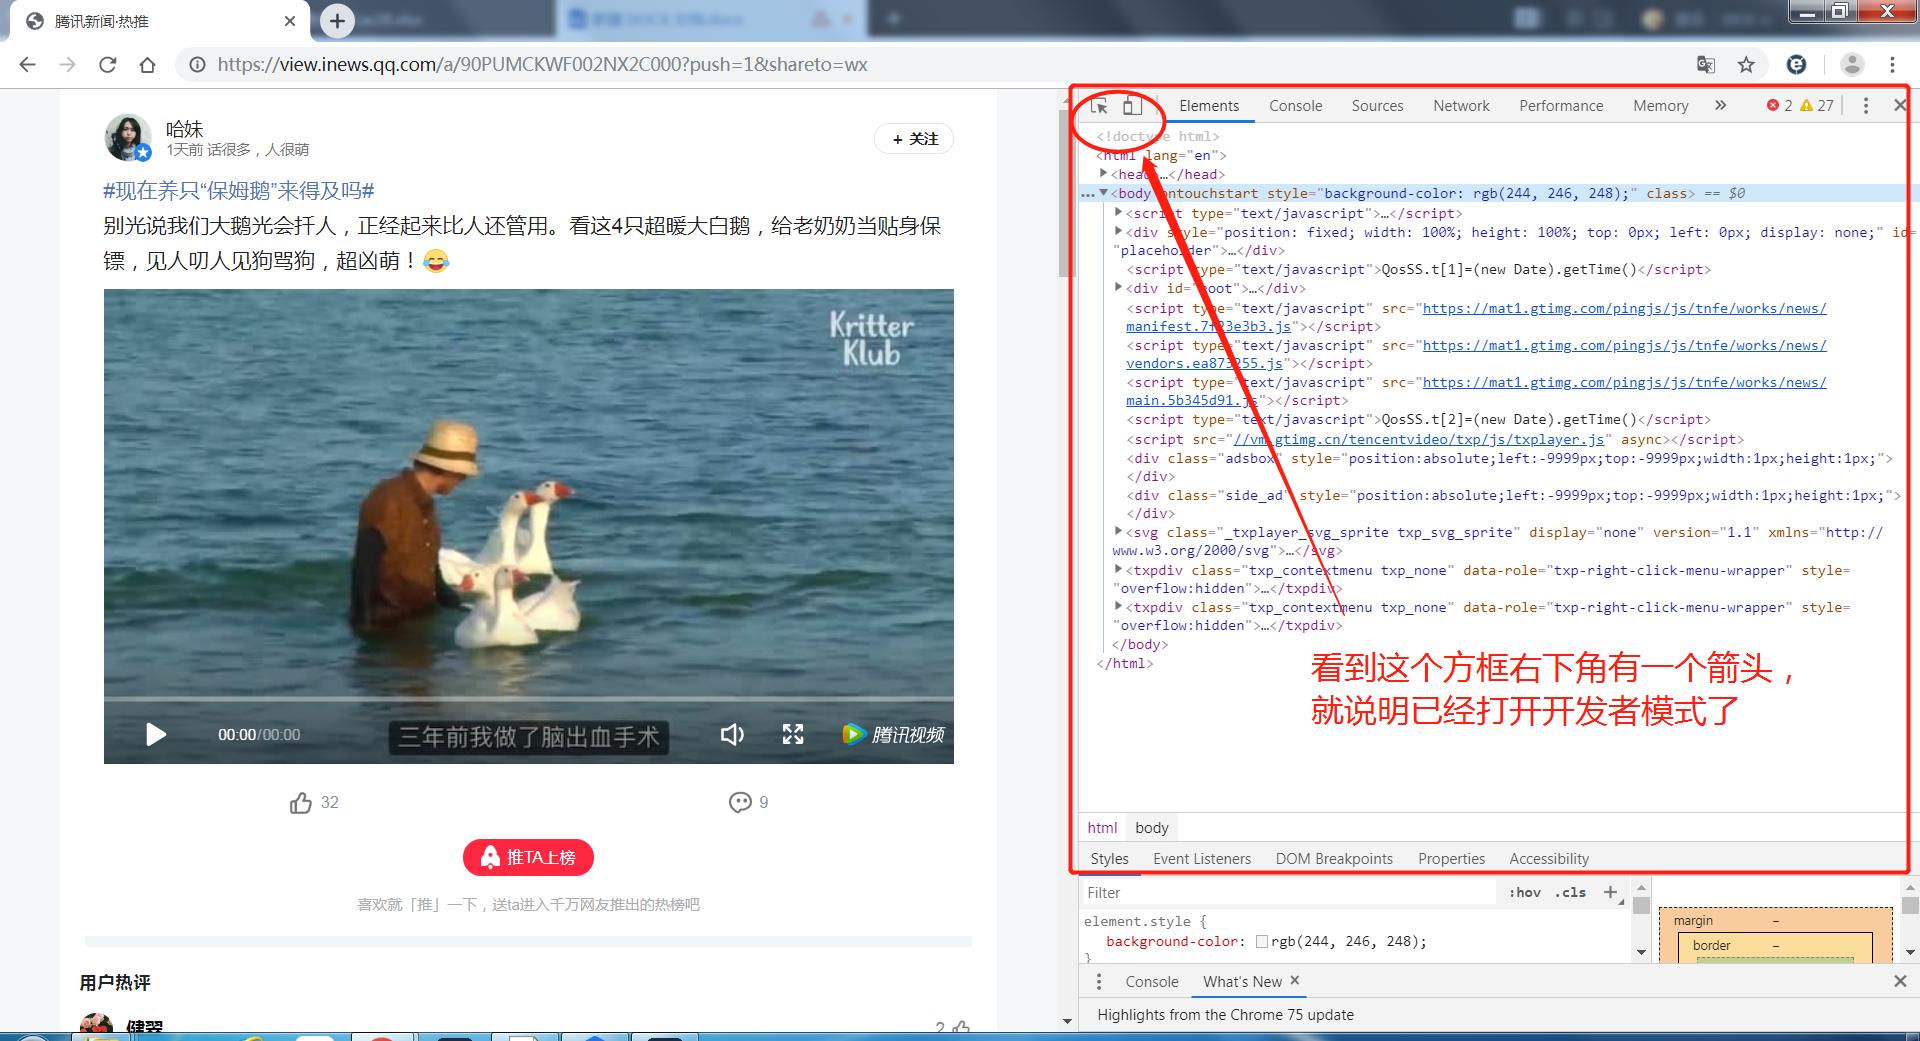Open the Properties pane tab
1920x1041 pixels.
(1451, 859)
